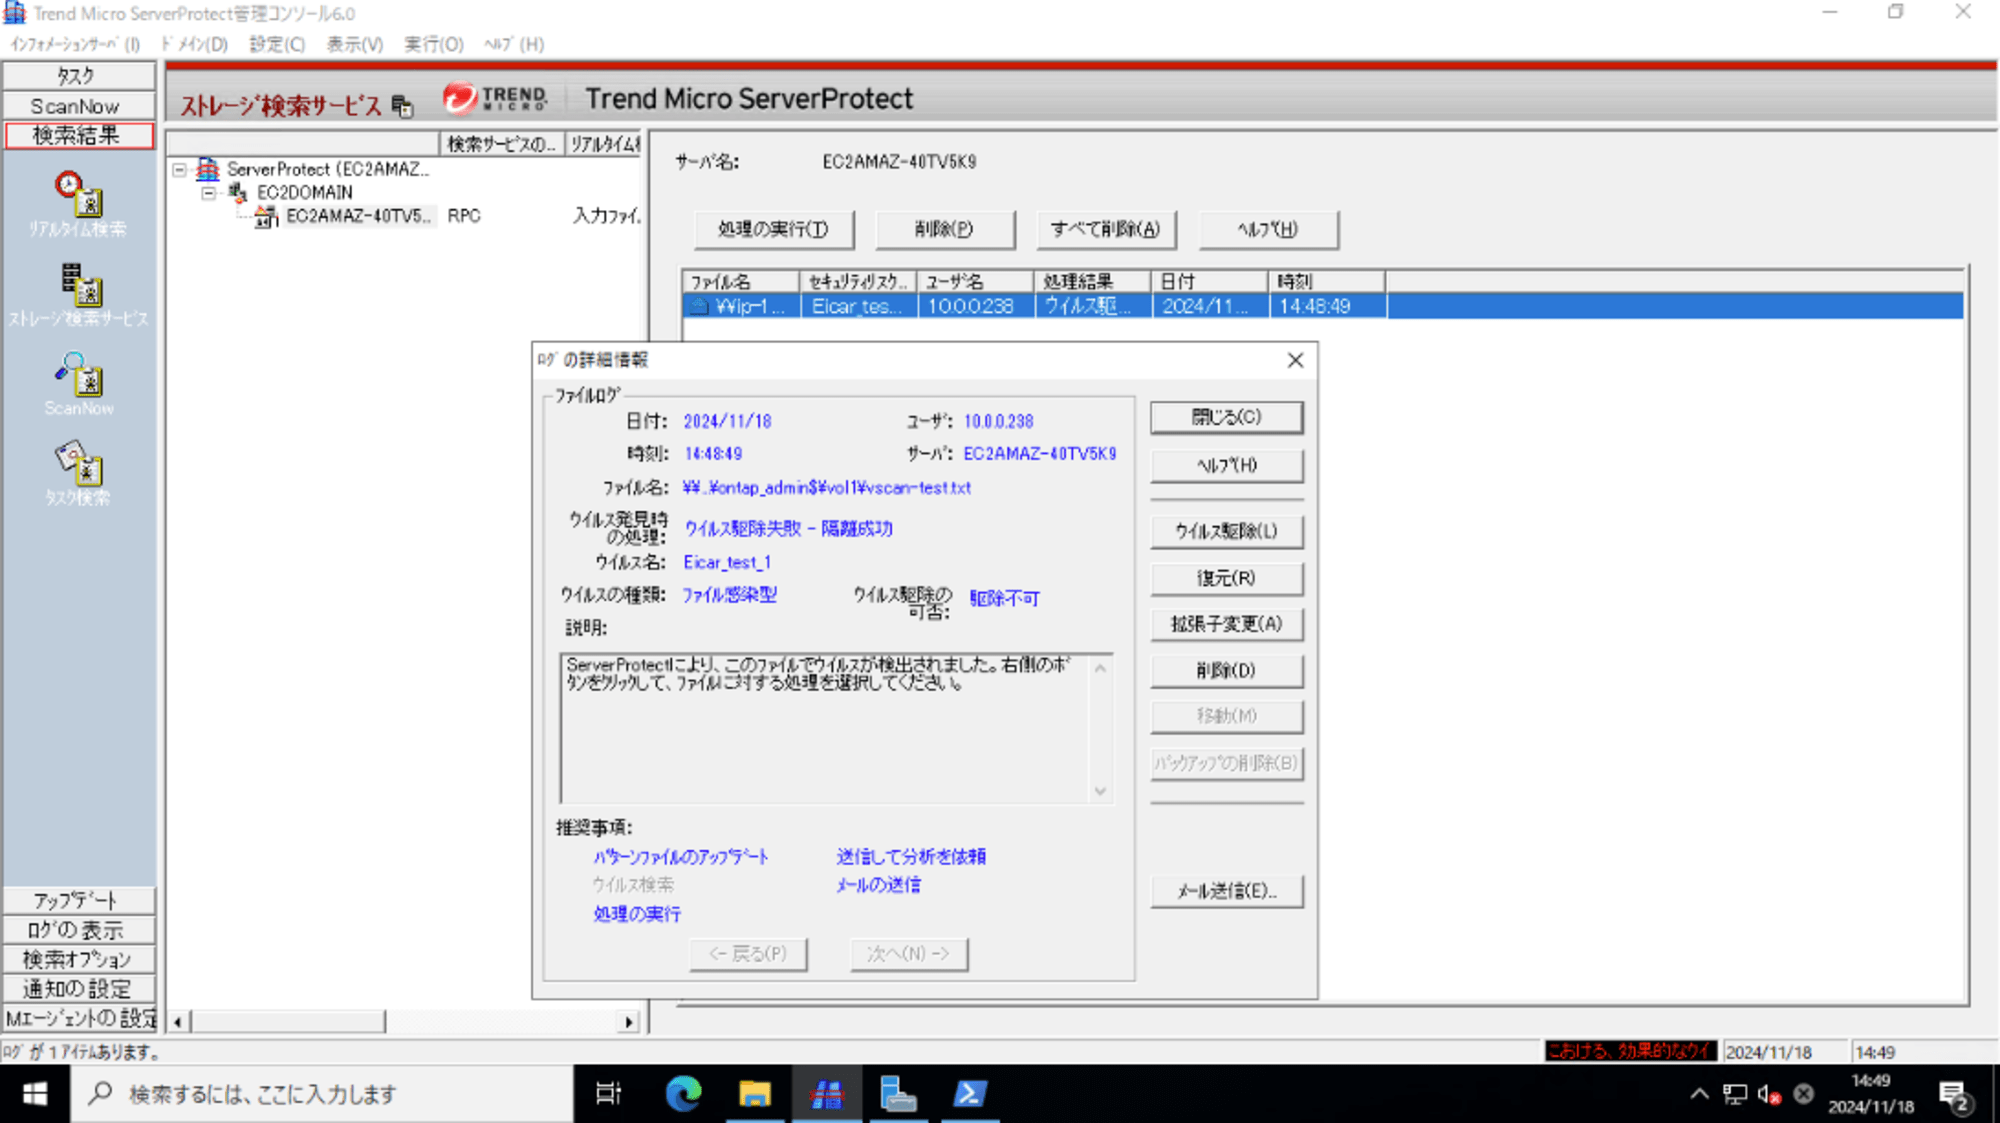Click the タスク sidebar tab
The width and height of the screenshot is (2000, 1123).
point(78,76)
